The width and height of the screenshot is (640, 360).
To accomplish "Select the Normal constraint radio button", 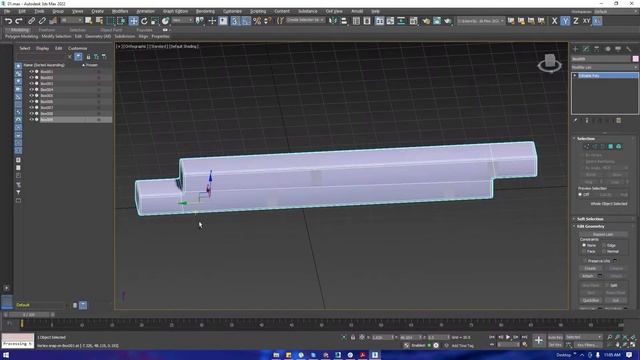I will pos(604,251).
